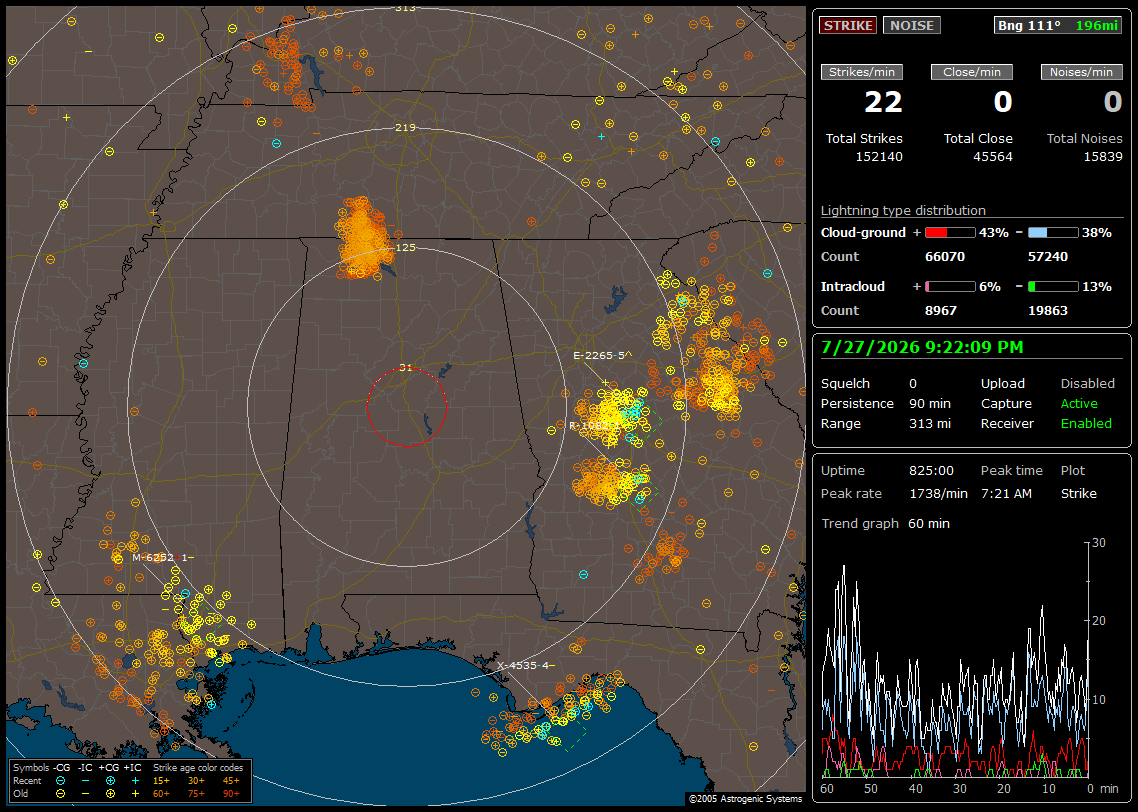Click the Plot setting Strike
1138x812 pixels.
(x=1078, y=494)
